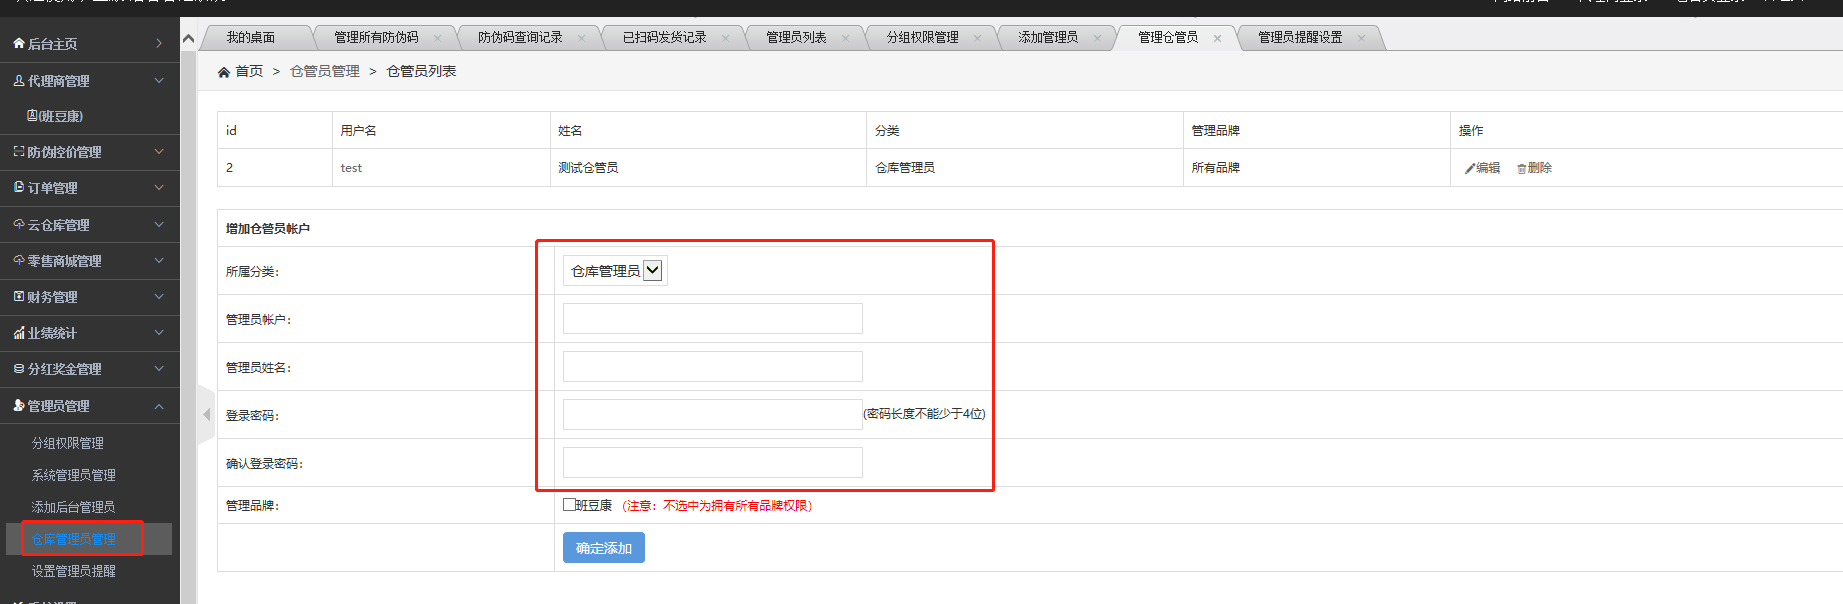Switch to the 添加管理员 tab
Screen dimensions: 1843x604
(1048, 38)
